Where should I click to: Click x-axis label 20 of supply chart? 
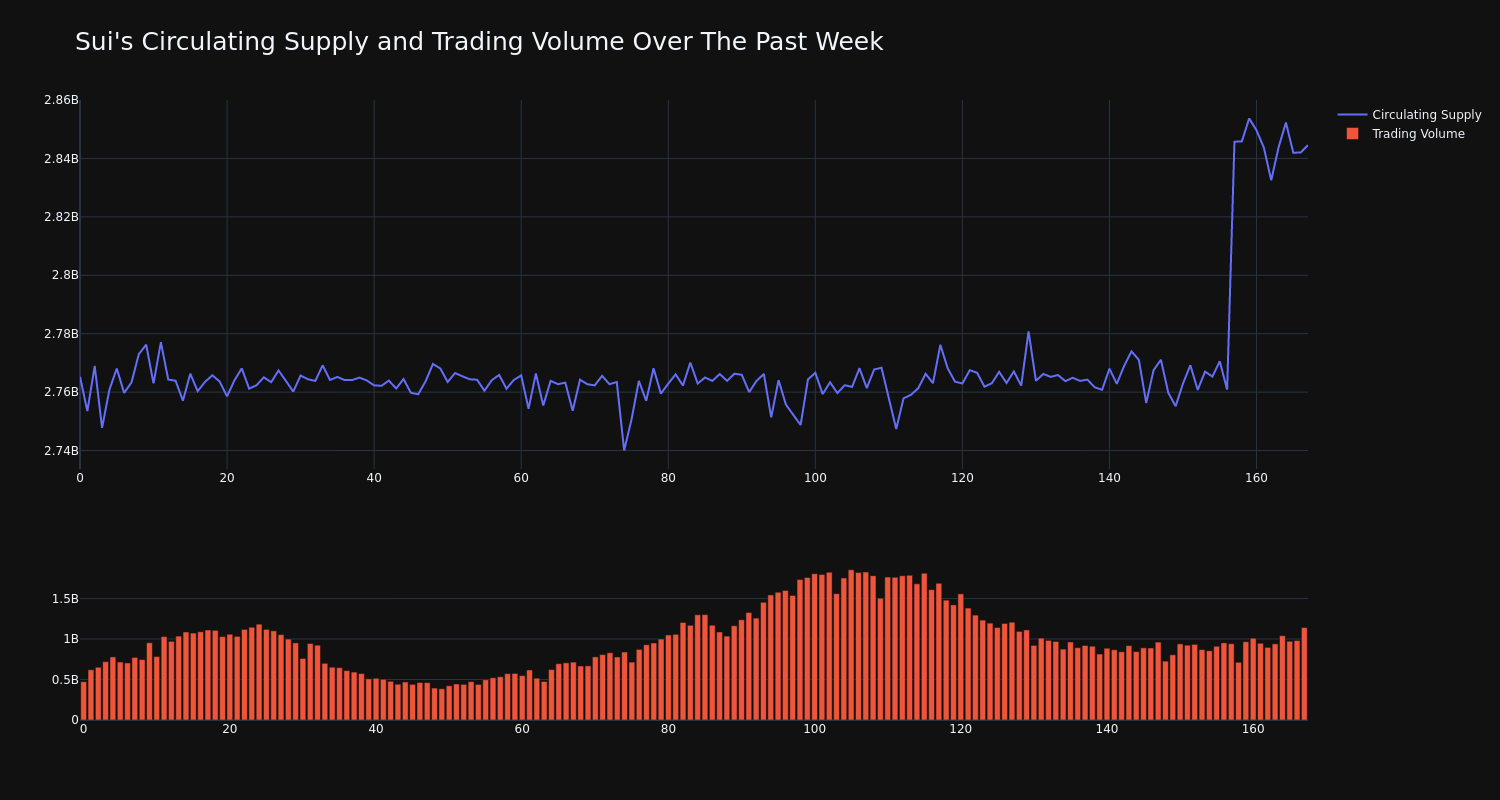(x=227, y=478)
